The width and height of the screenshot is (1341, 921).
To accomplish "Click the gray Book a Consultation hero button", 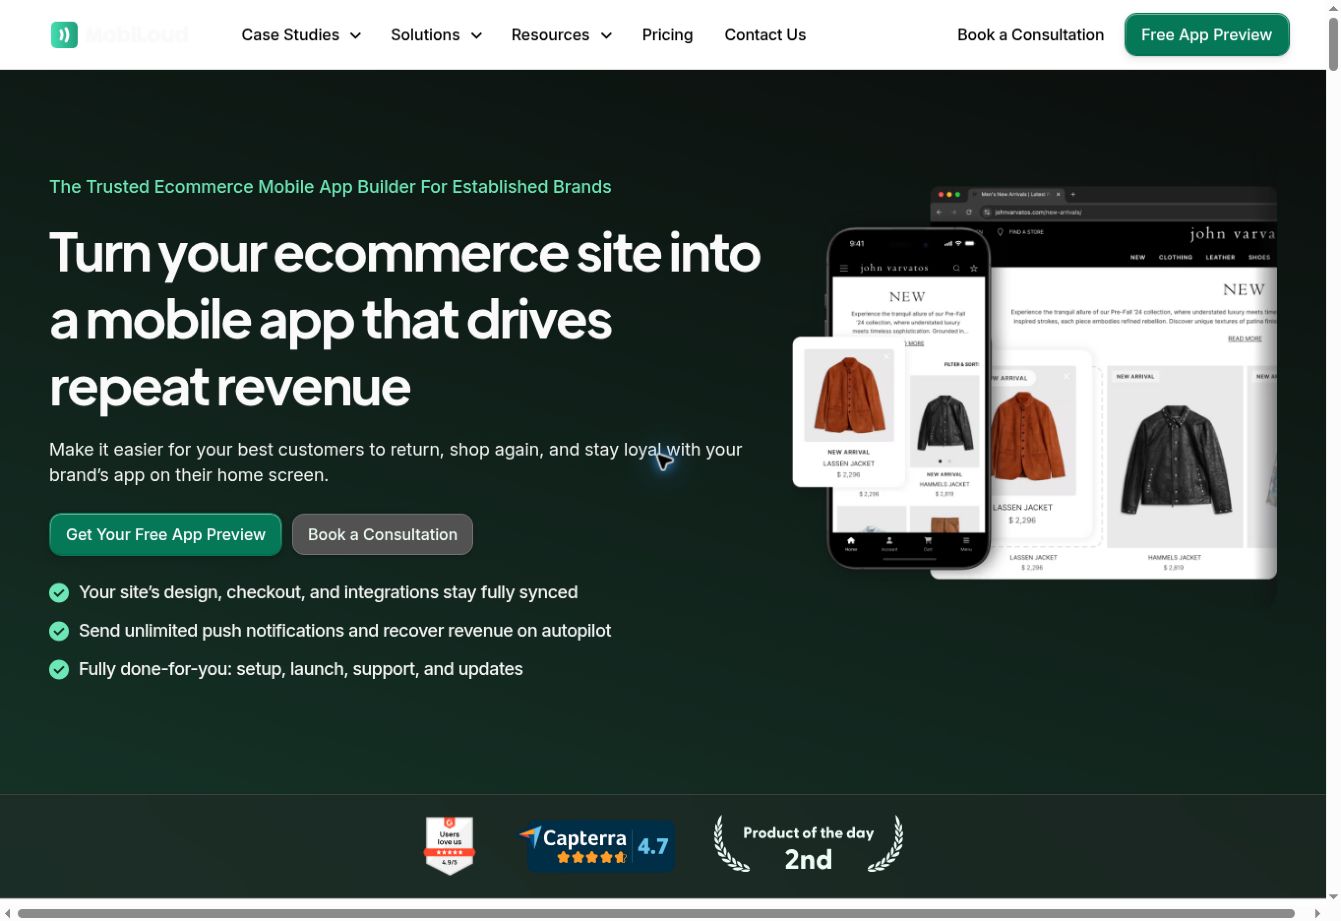I will pos(382,535).
